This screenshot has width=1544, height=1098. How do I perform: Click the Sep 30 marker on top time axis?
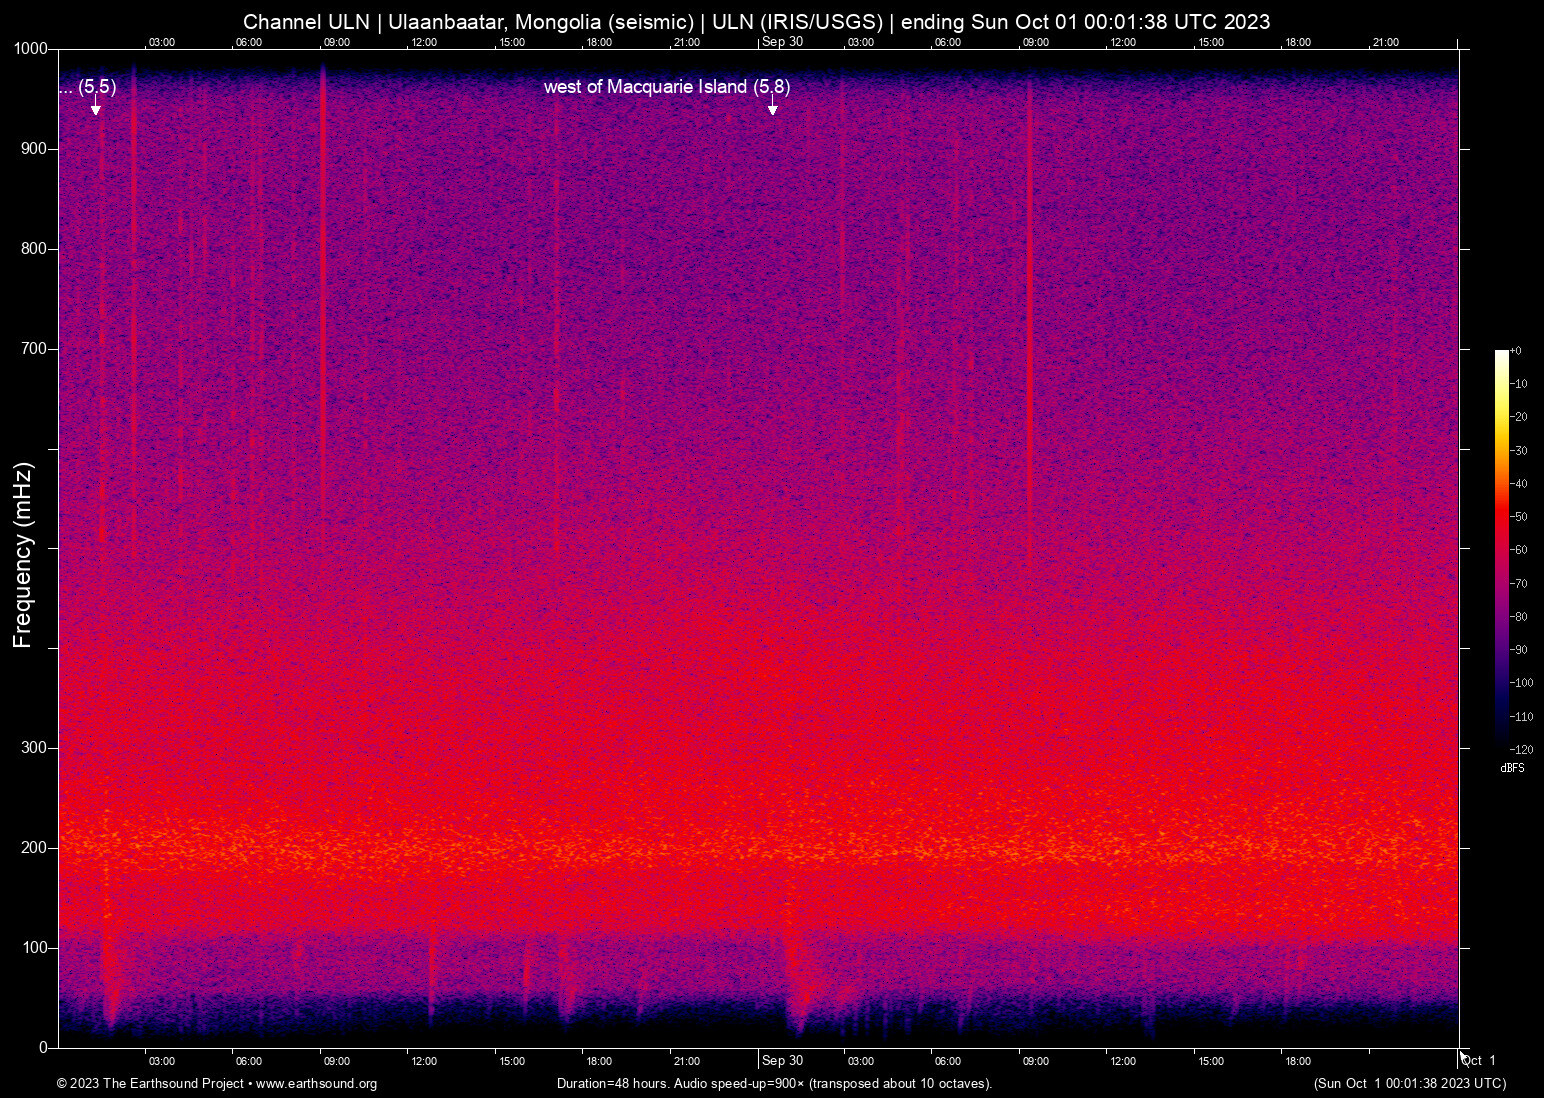781,42
